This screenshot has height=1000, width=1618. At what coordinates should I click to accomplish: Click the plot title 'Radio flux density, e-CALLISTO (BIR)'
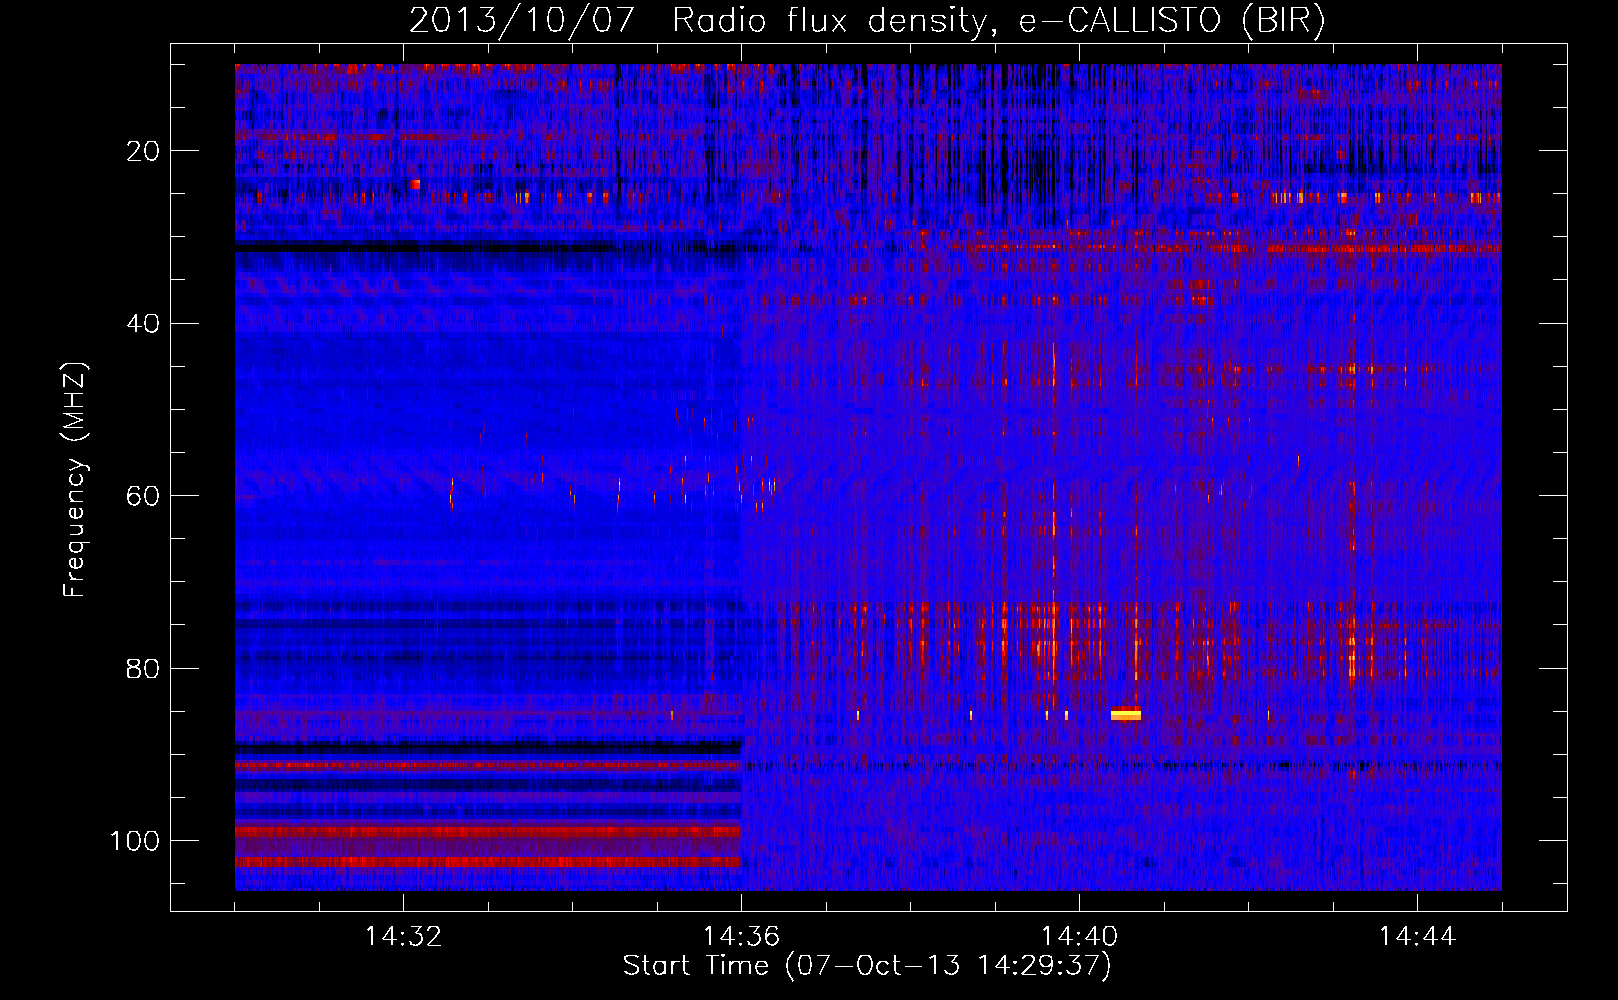tap(998, 21)
